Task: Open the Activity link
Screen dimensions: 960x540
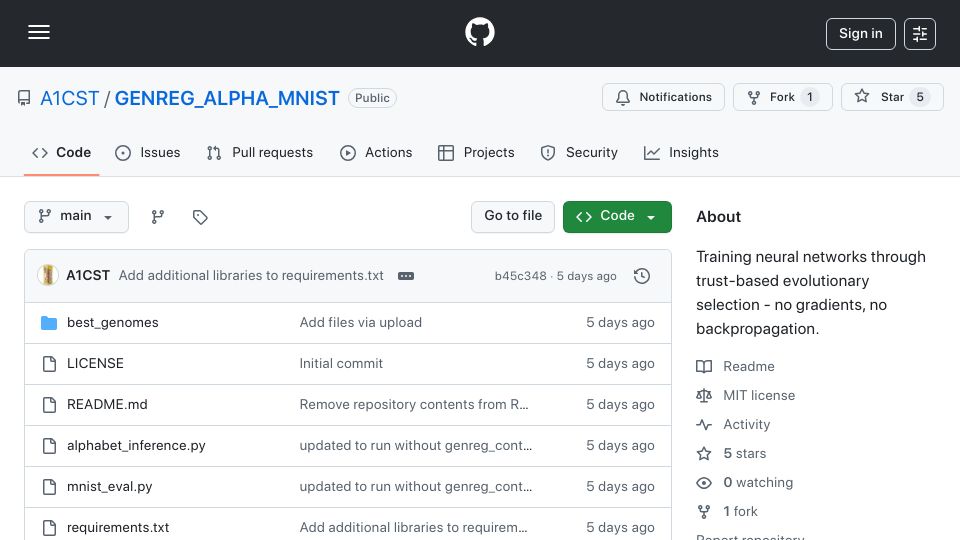Action: (746, 424)
